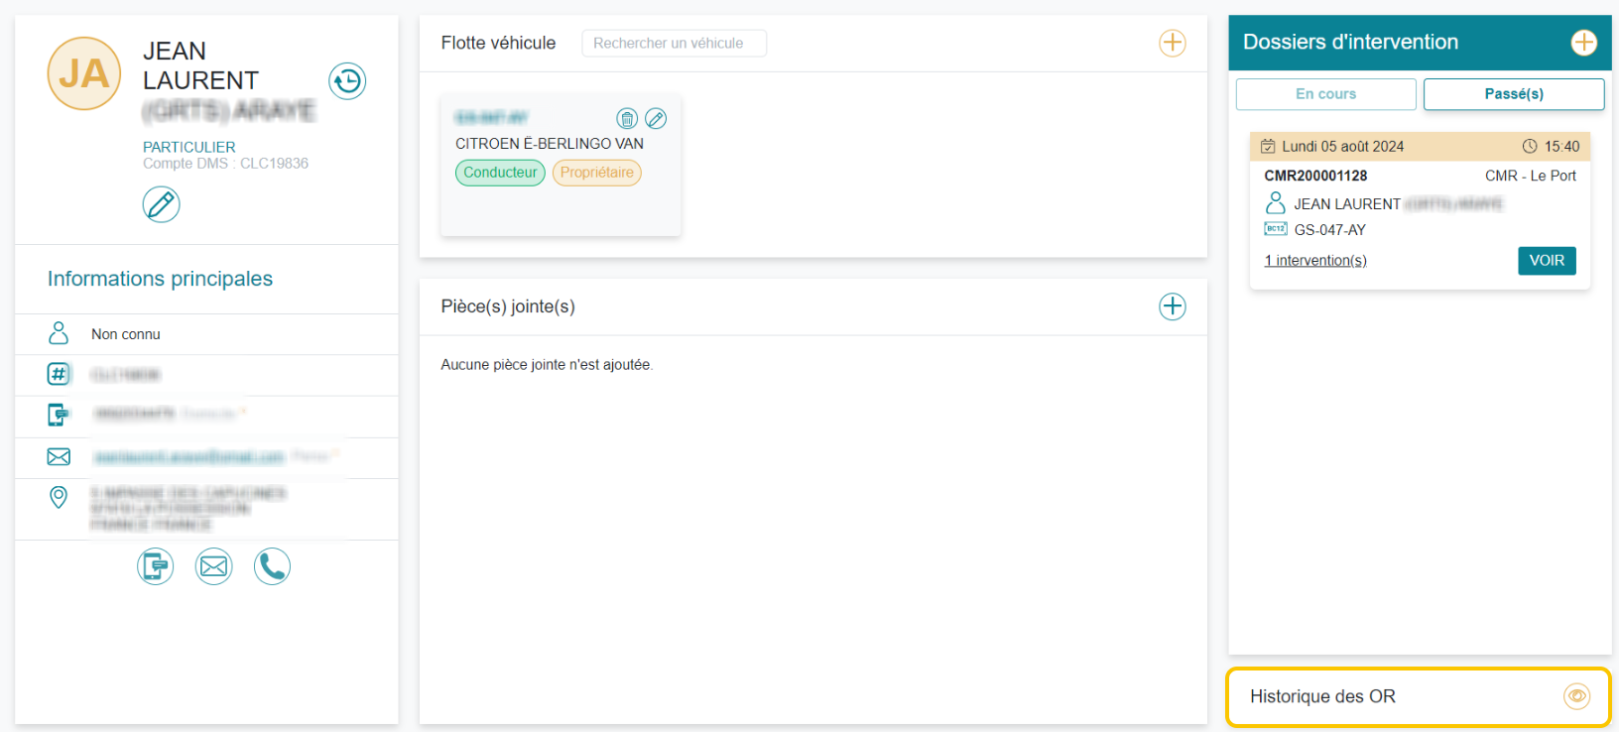1619x732 pixels.
Task: Click the Conducteur tag on vehicle
Action: (500, 173)
